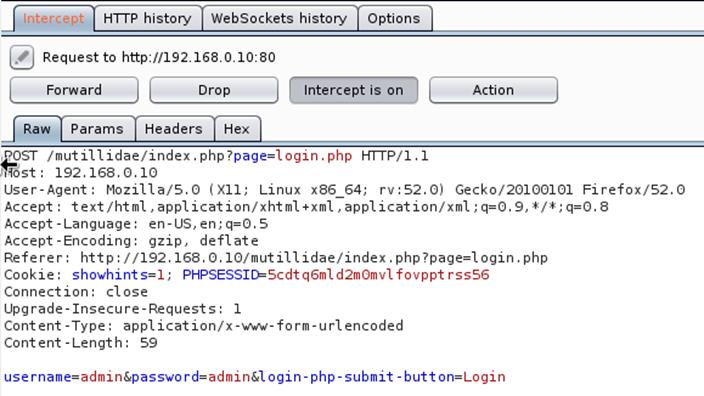Forward the intercepted request
704x396 pixels.
point(74,90)
